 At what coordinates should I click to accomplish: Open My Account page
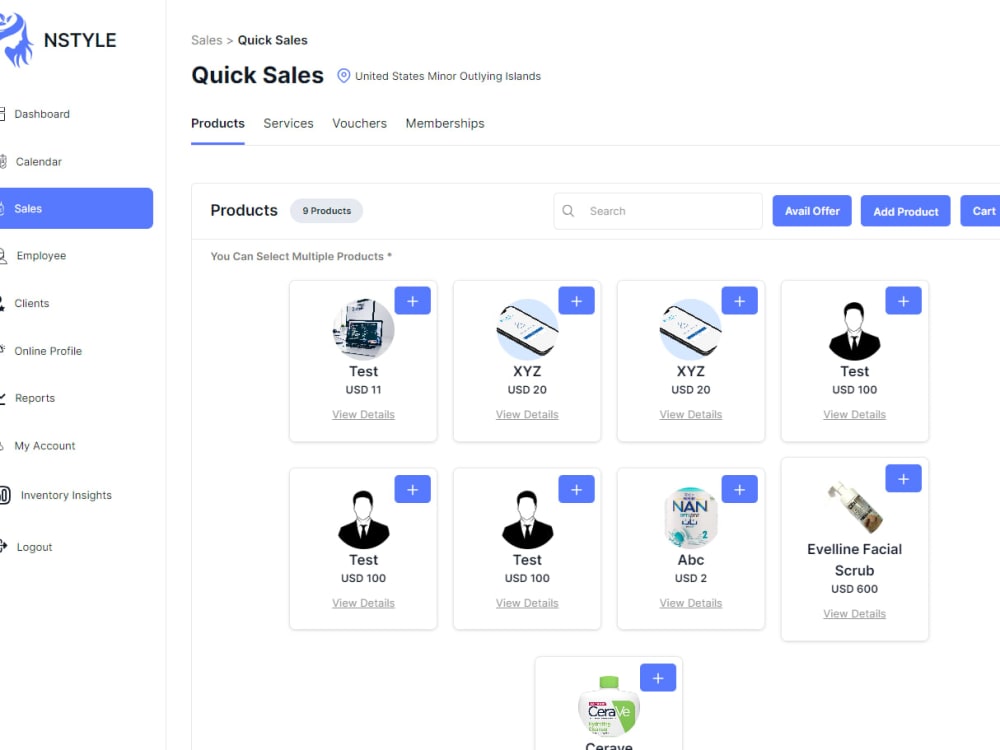point(45,446)
